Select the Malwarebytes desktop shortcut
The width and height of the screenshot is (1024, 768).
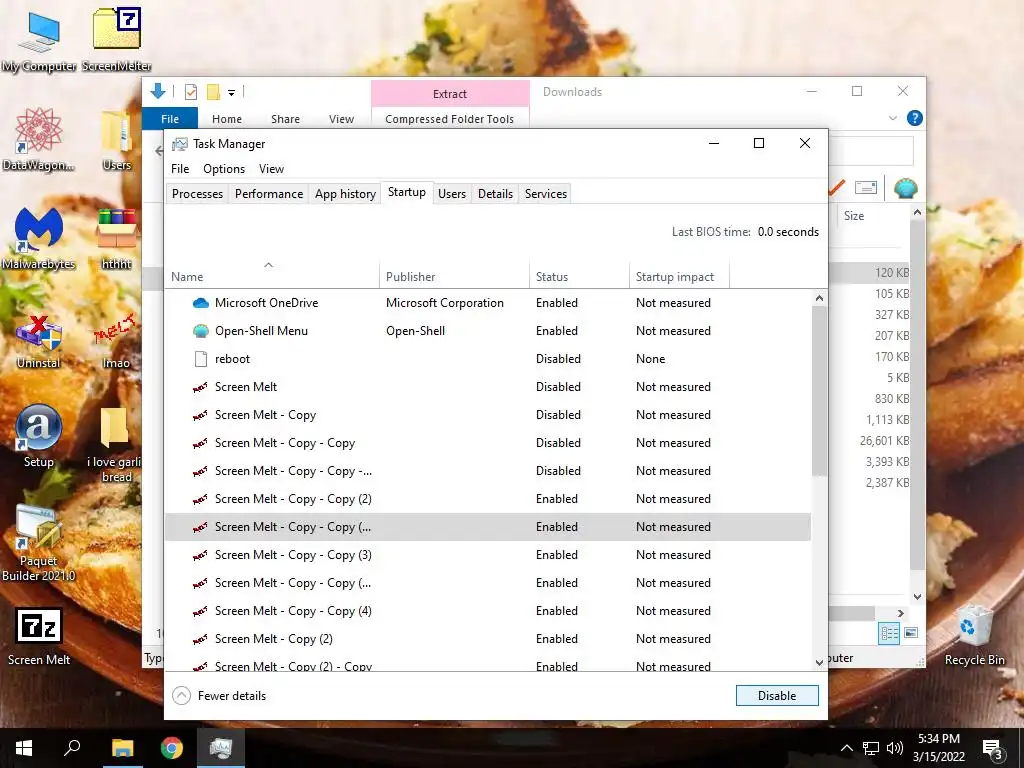click(39, 238)
